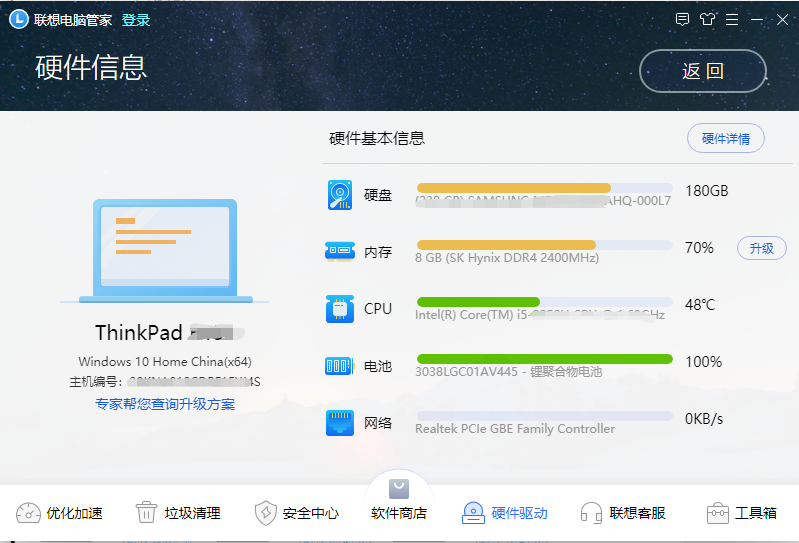Viewport: 799px width, 543px height.
Task: Click the network (网络) icon
Action: click(340, 423)
